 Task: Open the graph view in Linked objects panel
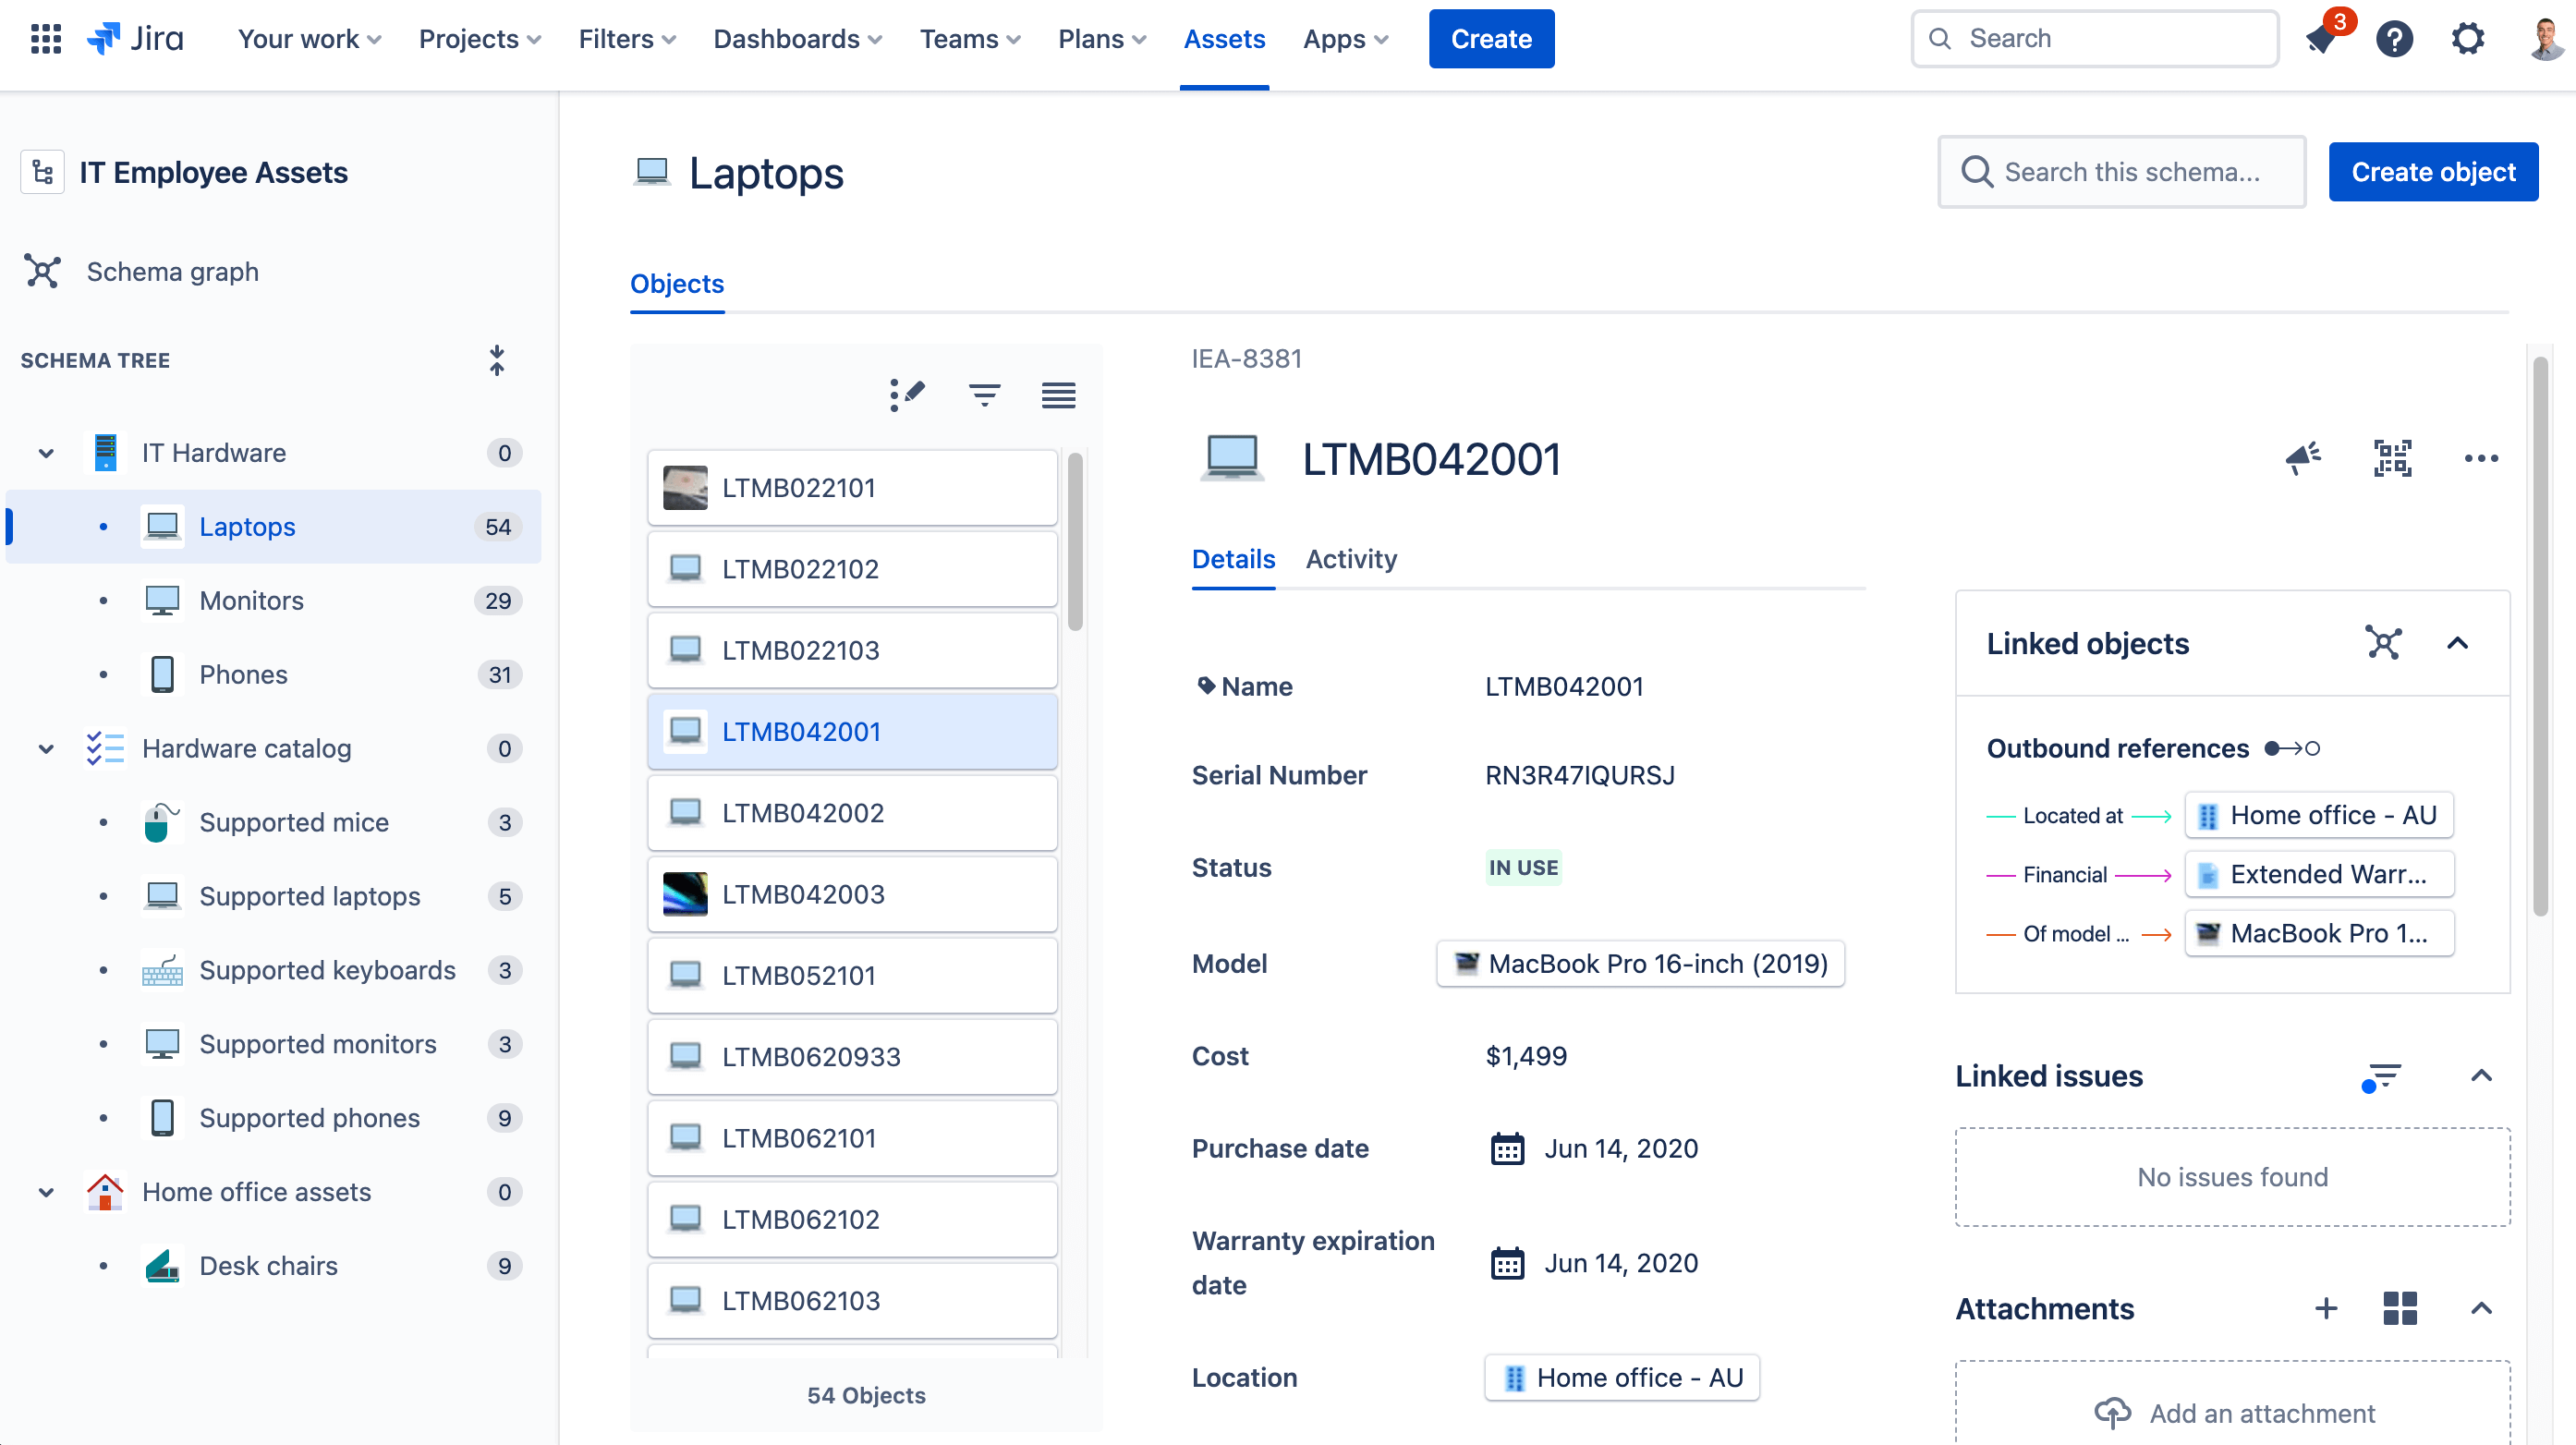(2385, 643)
